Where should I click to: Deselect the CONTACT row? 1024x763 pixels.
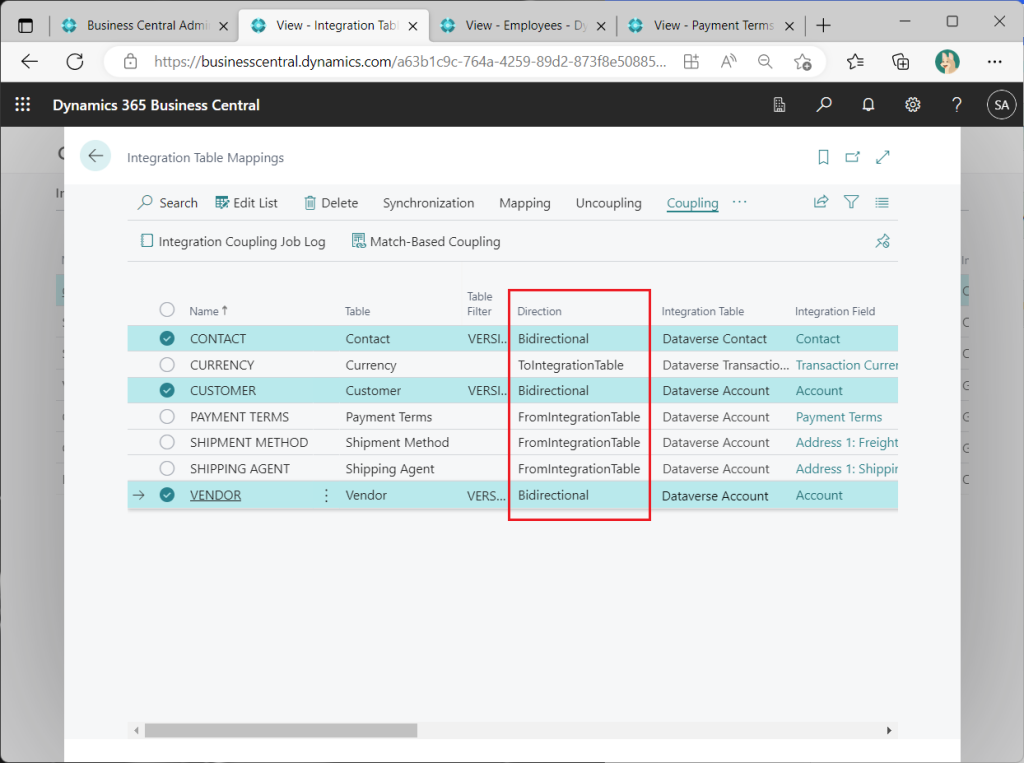point(167,338)
